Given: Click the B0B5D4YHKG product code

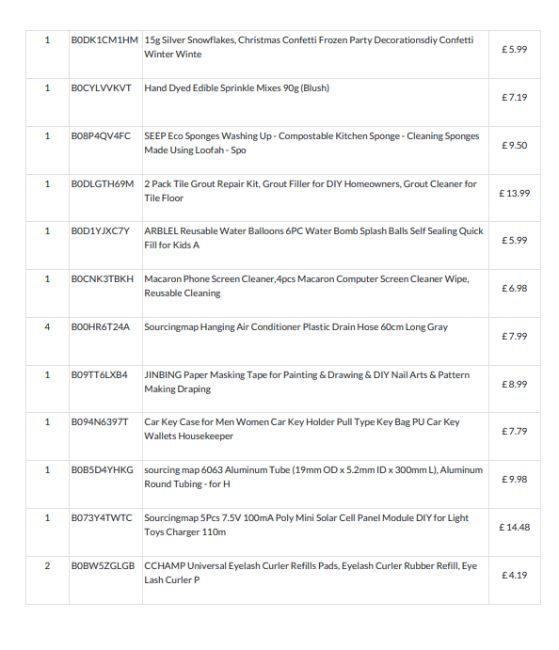Looking at the screenshot, I should tap(102, 470).
